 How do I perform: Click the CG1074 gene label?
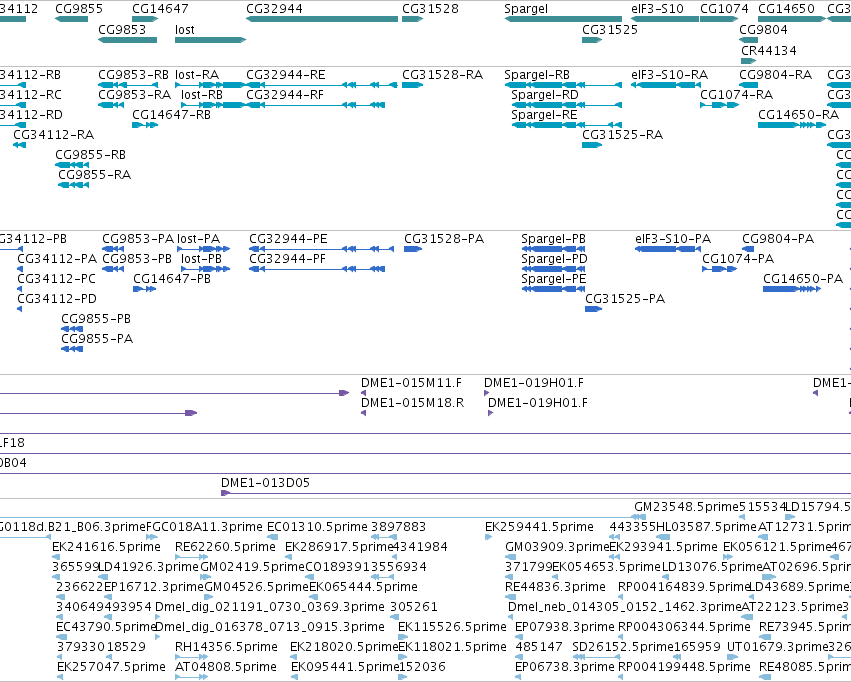[x=724, y=9]
